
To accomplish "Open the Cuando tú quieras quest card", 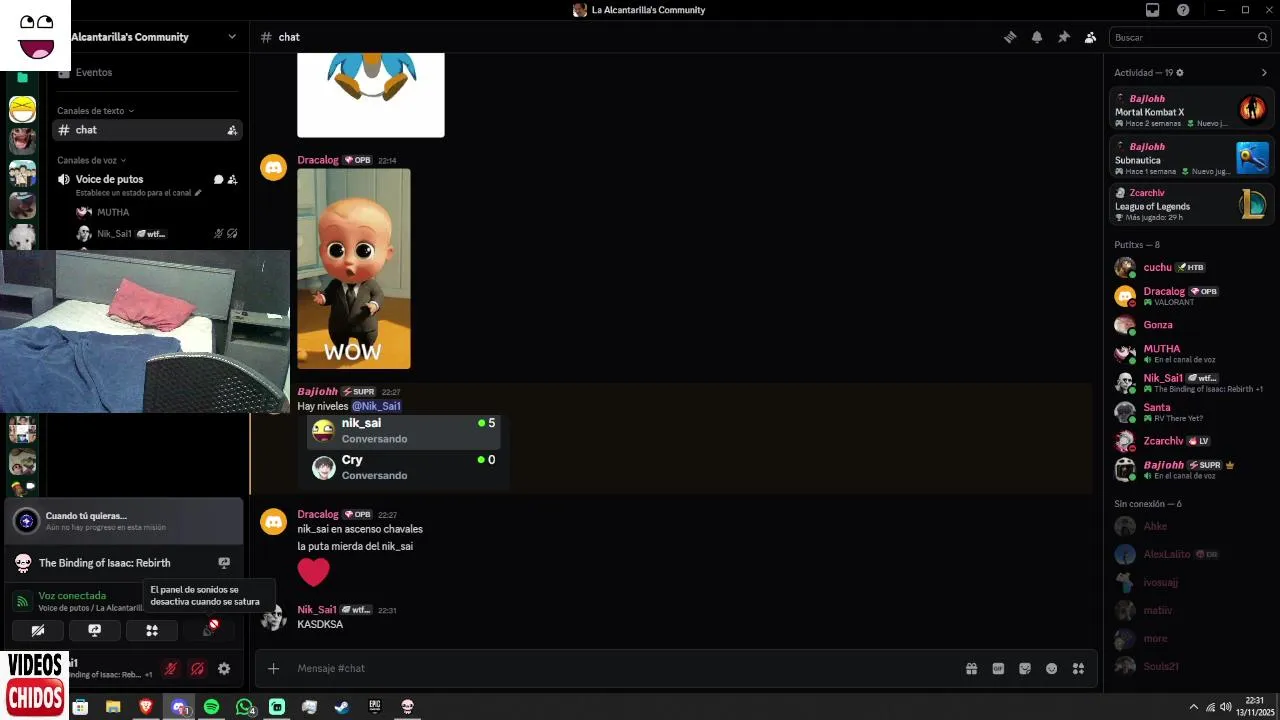I will coord(124,521).
